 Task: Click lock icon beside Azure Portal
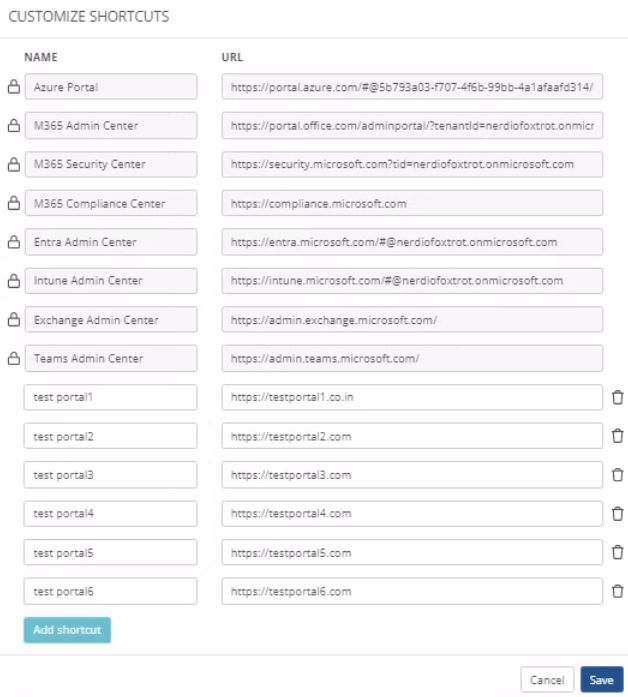[x=14, y=87]
